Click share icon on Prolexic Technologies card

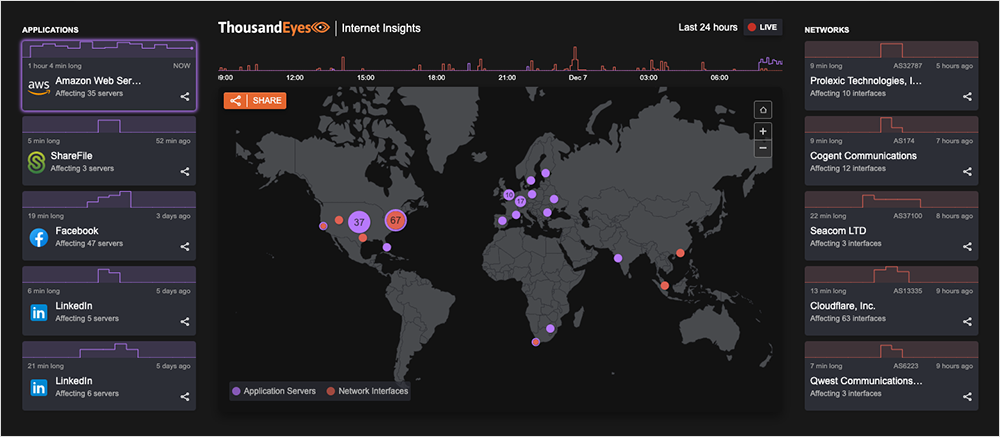967,97
